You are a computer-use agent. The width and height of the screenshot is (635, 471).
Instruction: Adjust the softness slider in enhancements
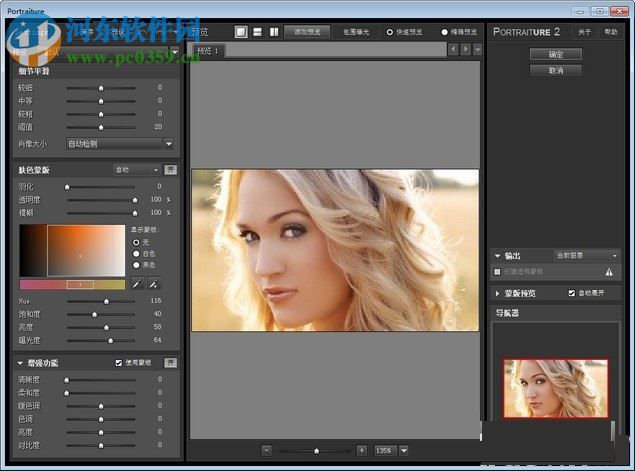[67, 393]
